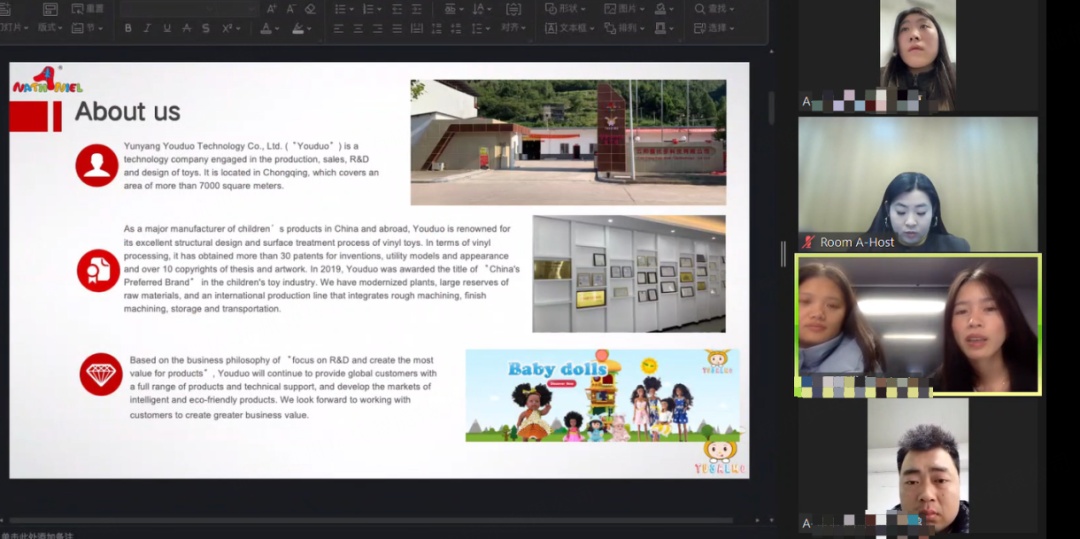Select the Room A-Host video tile
The image size is (1080, 539).
917,184
